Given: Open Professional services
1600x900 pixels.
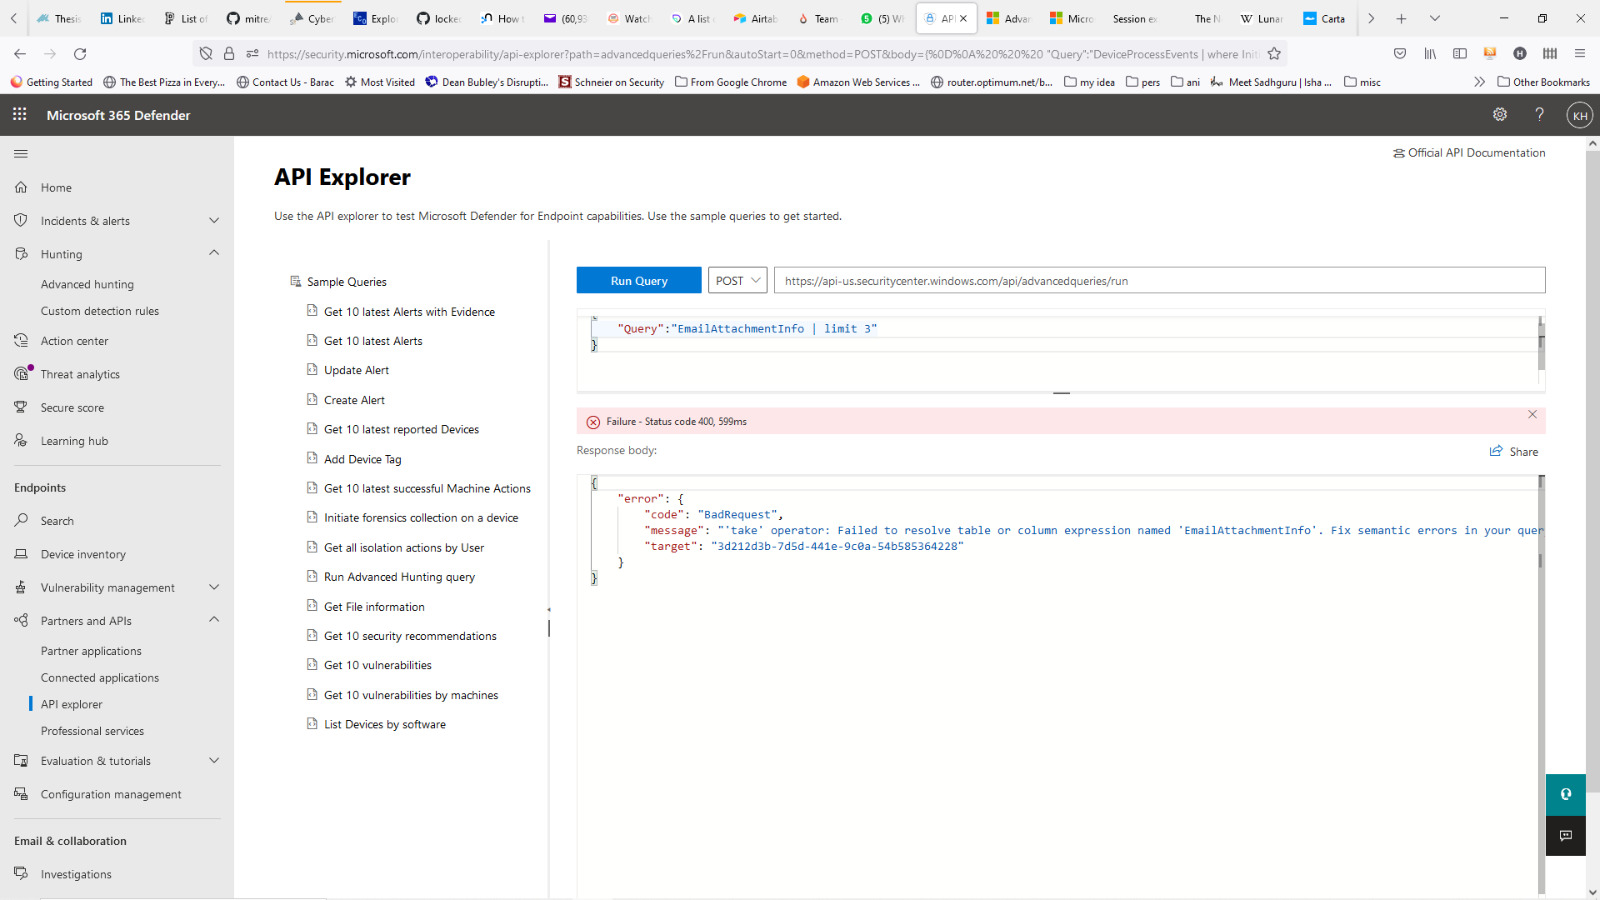Looking at the screenshot, I should coord(92,731).
